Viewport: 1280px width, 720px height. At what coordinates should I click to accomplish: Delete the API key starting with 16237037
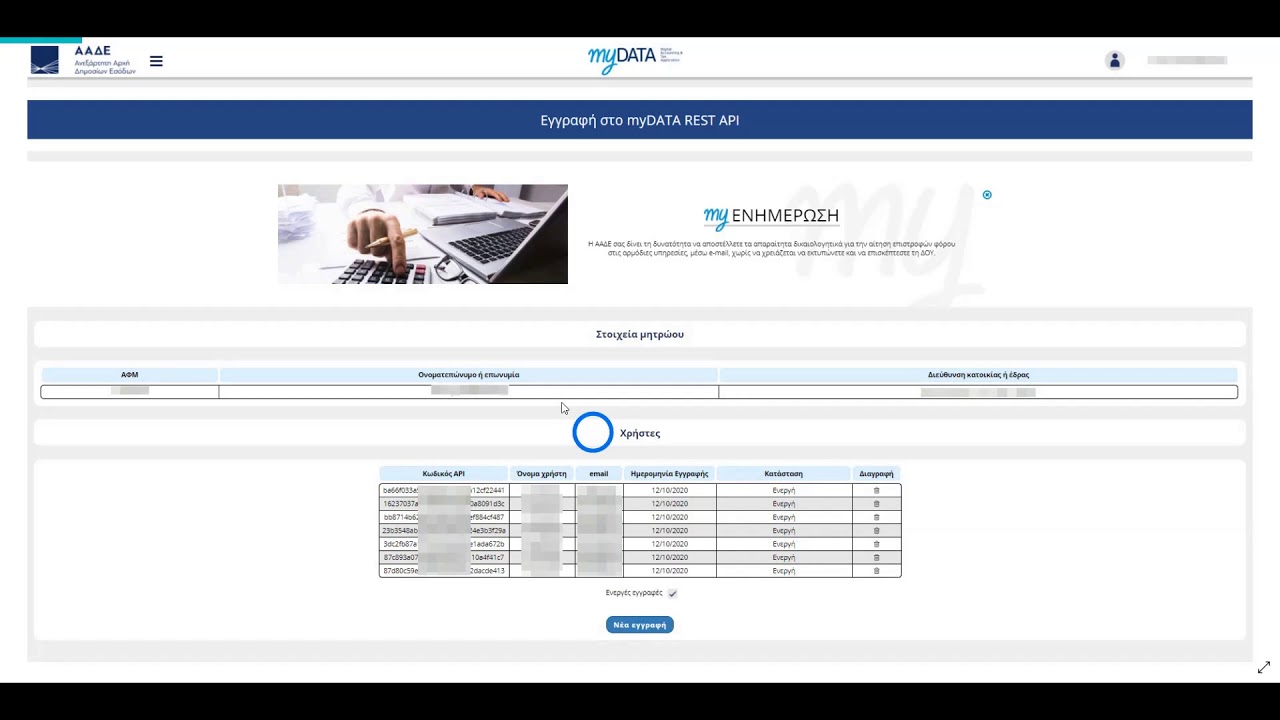coord(876,504)
